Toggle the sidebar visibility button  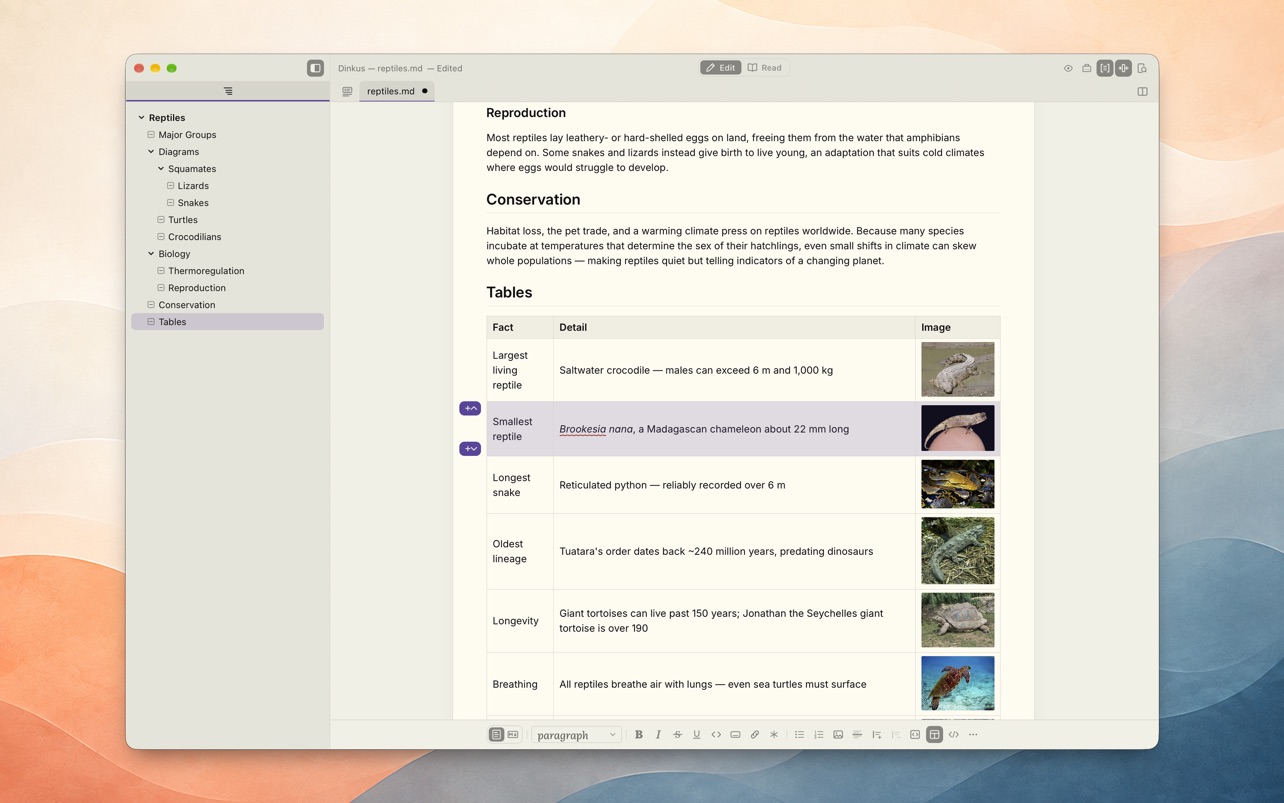[315, 68]
